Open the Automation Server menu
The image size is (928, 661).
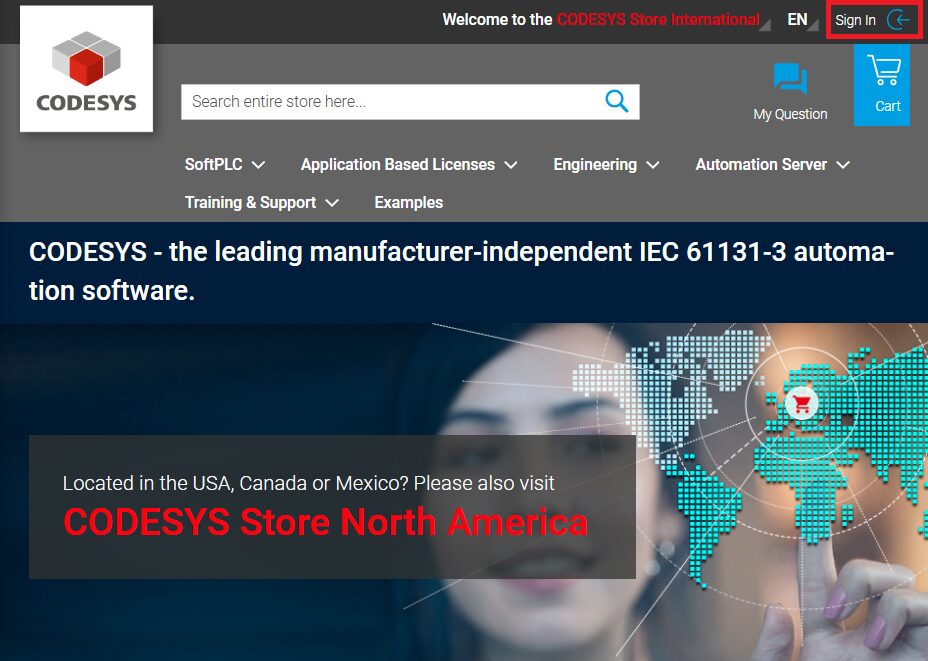pos(771,165)
